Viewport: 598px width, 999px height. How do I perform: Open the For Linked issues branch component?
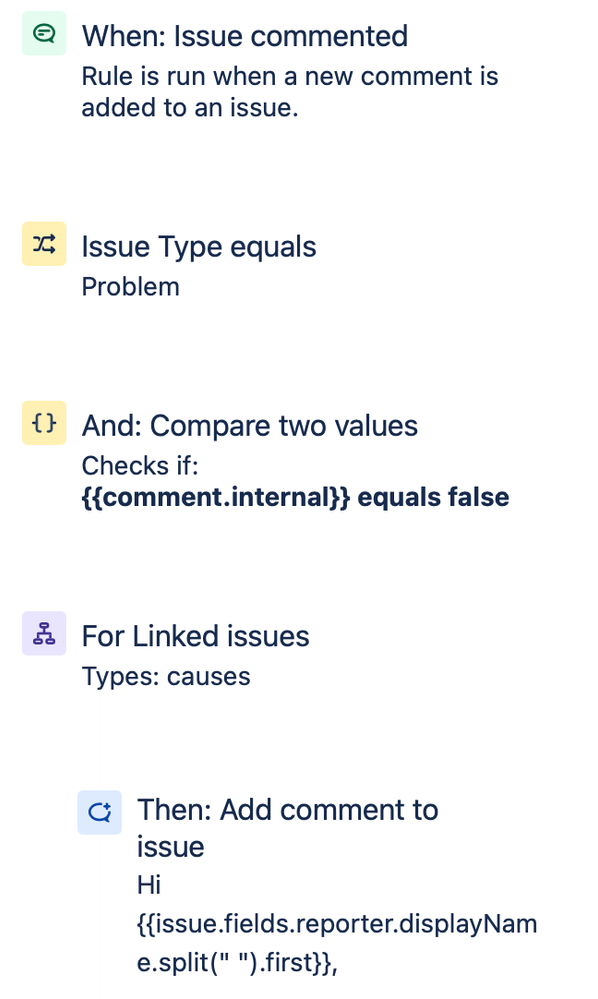click(x=195, y=635)
